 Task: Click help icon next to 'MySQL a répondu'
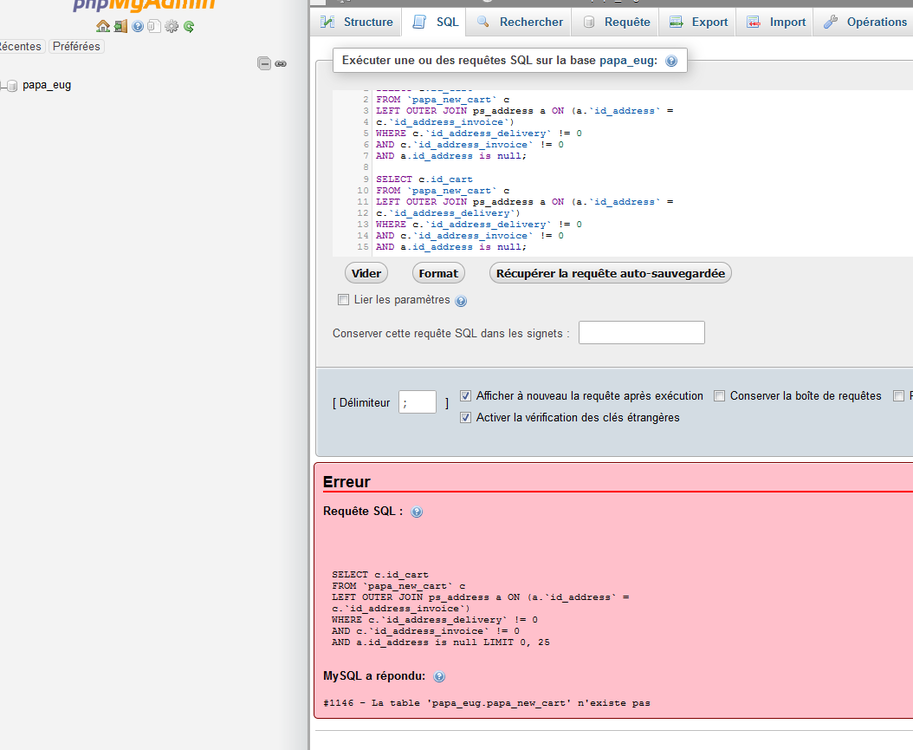point(439,677)
